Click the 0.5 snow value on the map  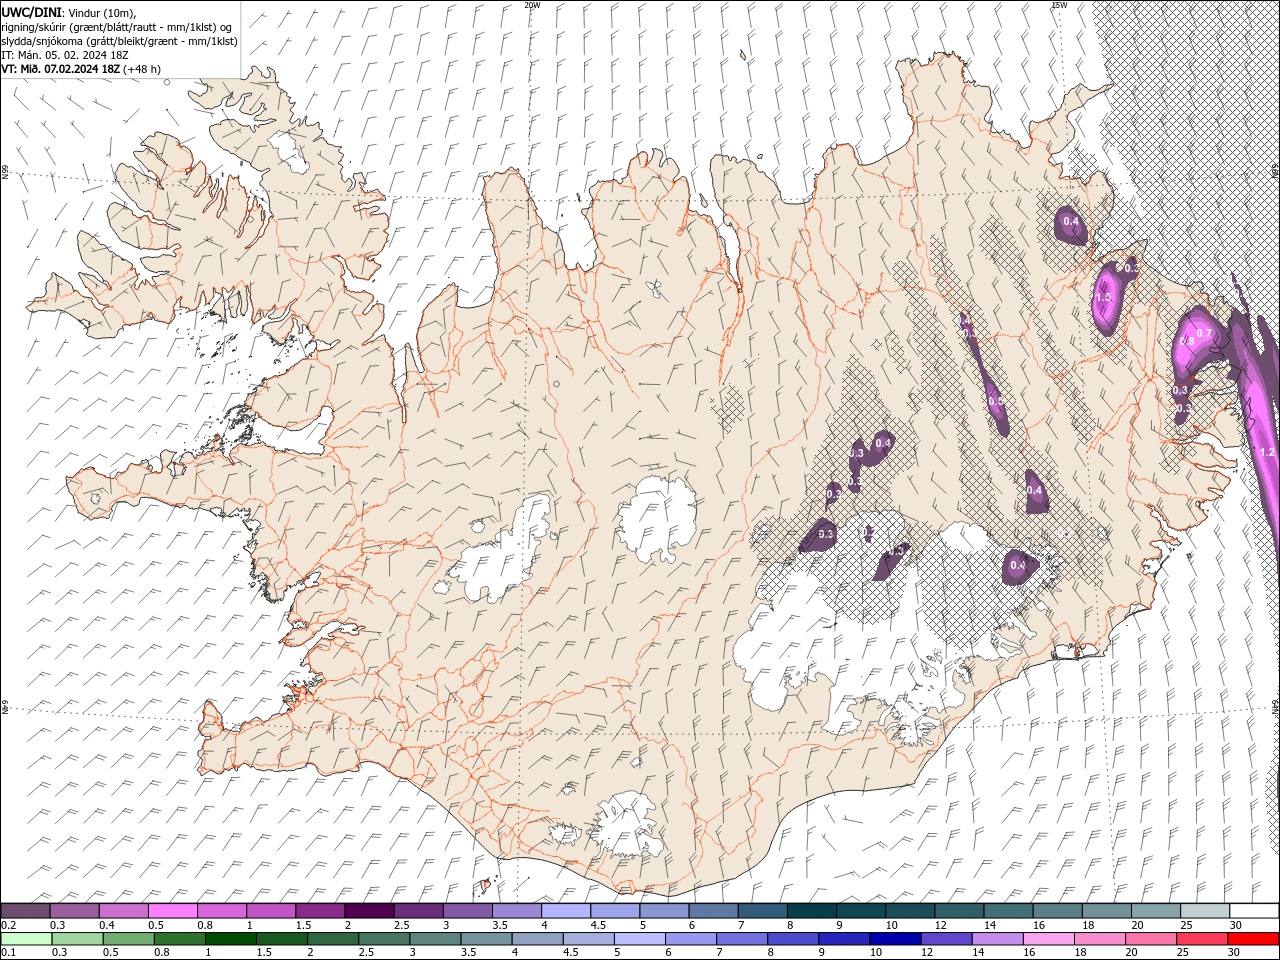tap(995, 401)
